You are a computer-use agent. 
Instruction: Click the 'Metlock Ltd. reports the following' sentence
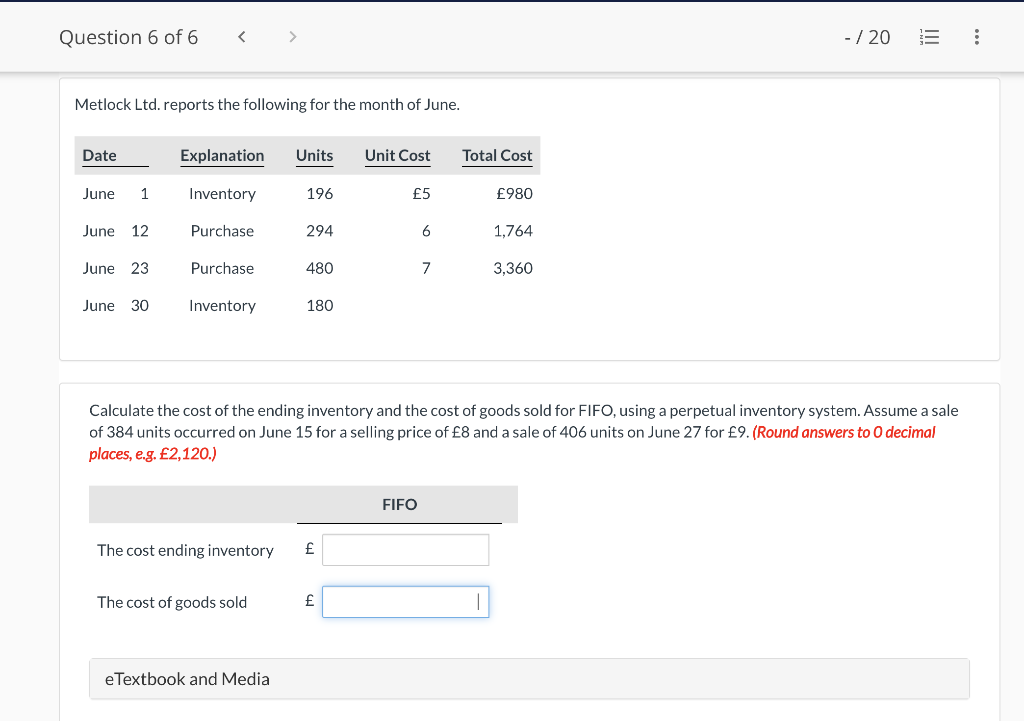[x=267, y=104]
